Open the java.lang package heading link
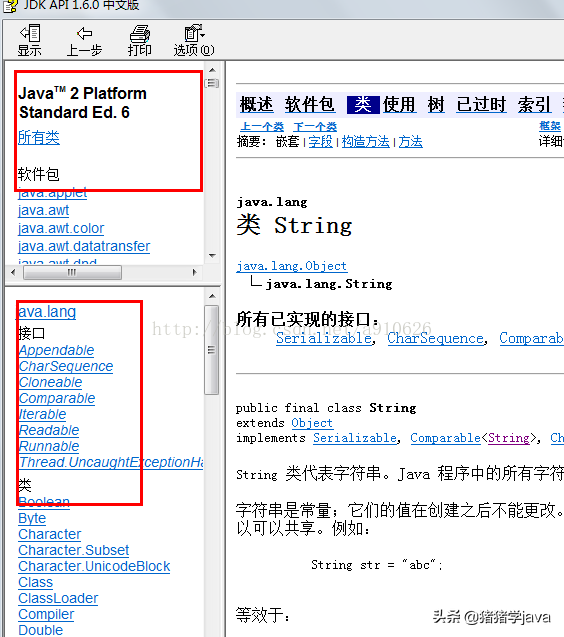Viewport: 564px width, 637px height. pos(47,312)
